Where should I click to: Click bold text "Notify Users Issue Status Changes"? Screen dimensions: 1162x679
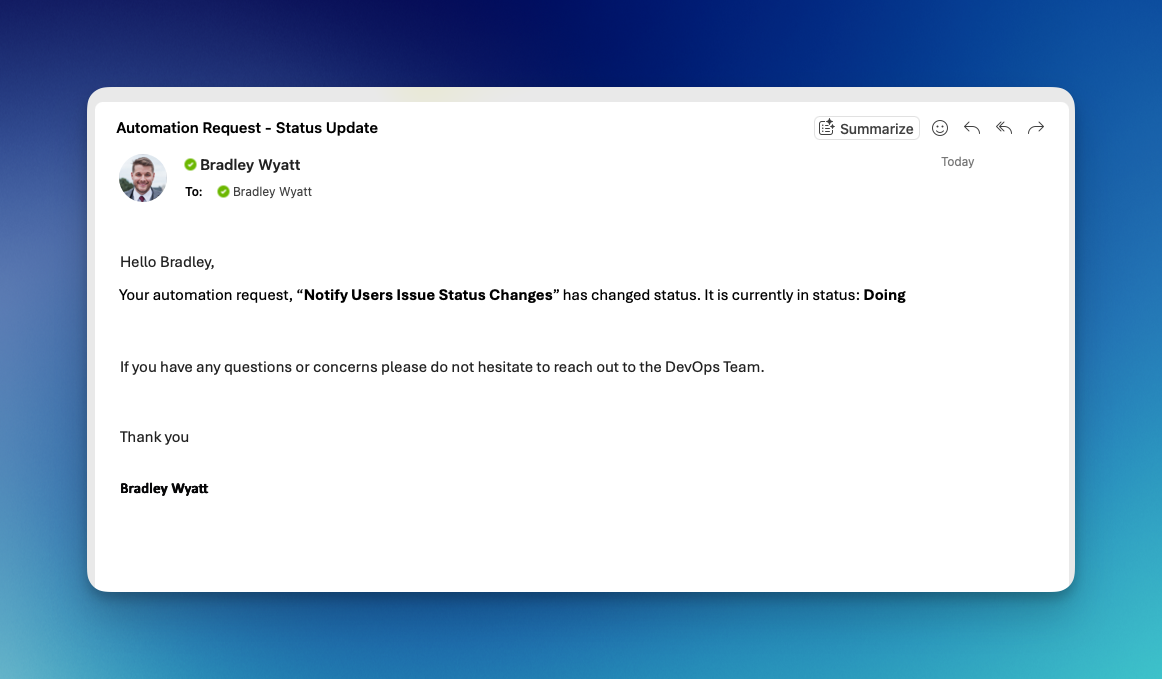(428, 295)
